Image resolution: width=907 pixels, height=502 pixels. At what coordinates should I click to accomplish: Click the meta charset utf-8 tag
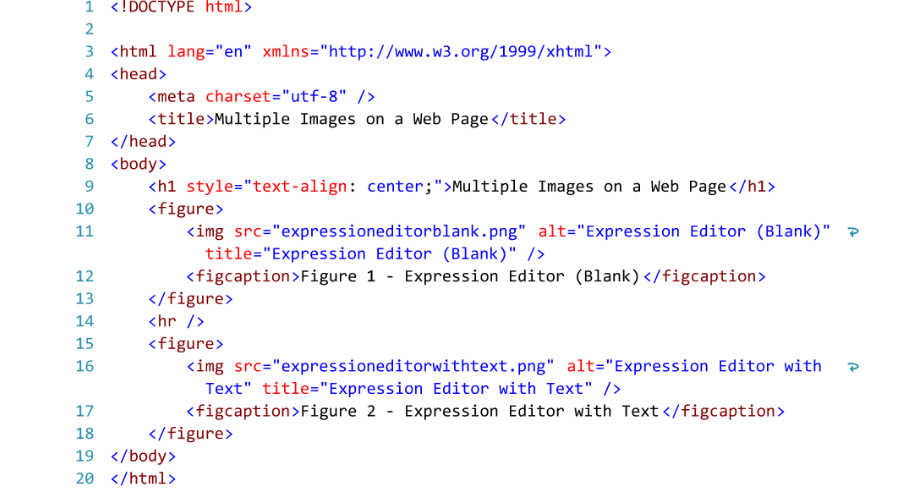(261, 97)
